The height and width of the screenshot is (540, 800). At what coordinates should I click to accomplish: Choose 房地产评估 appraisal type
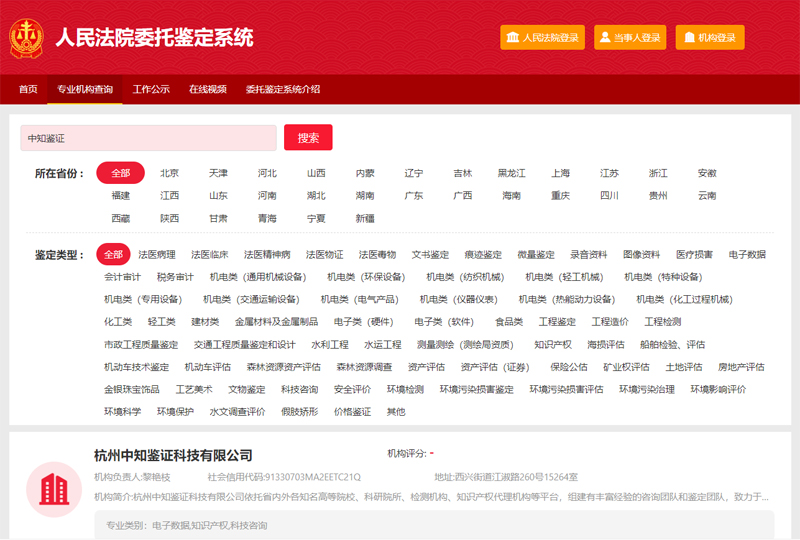[741, 367]
